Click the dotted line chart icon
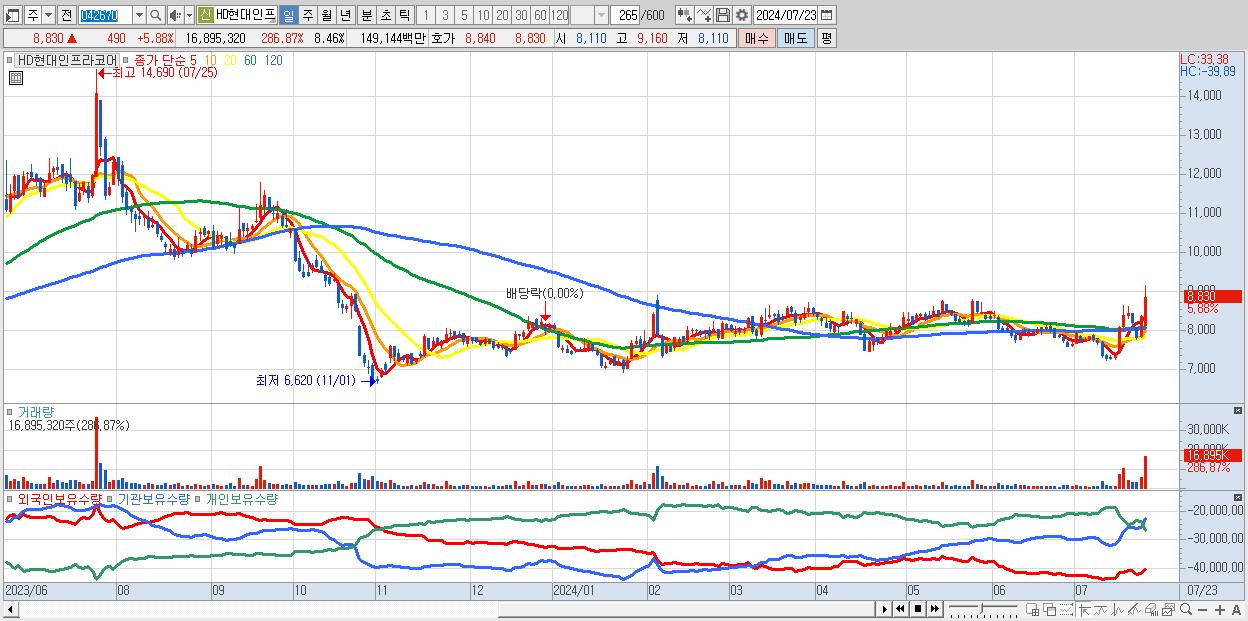The height and width of the screenshot is (621, 1248). pyautogui.click(x=1066, y=609)
